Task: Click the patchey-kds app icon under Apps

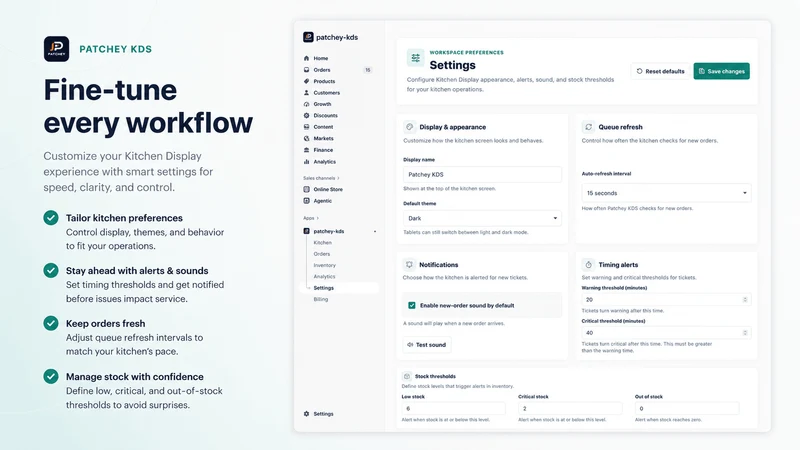Action: click(307, 231)
